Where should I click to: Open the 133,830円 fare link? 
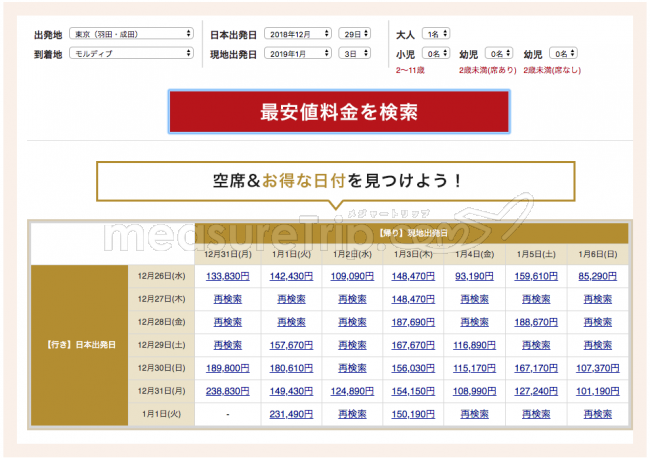click(228, 276)
